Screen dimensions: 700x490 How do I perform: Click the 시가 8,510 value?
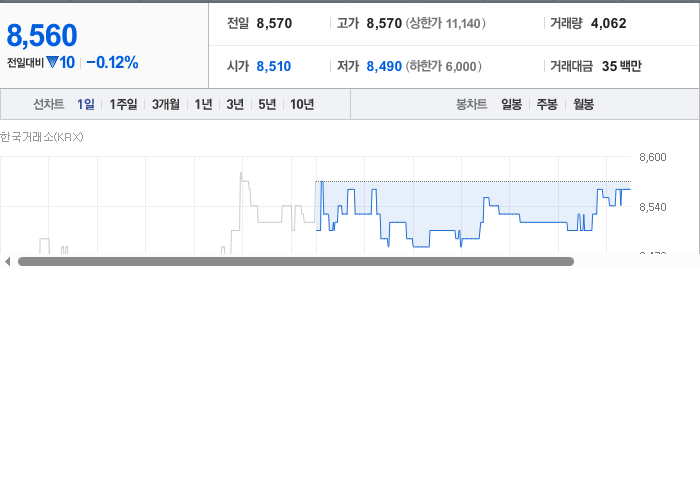click(274, 66)
